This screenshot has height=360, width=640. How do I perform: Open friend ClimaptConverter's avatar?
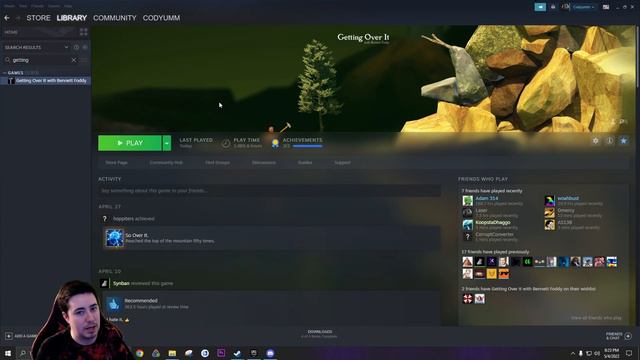(467, 236)
